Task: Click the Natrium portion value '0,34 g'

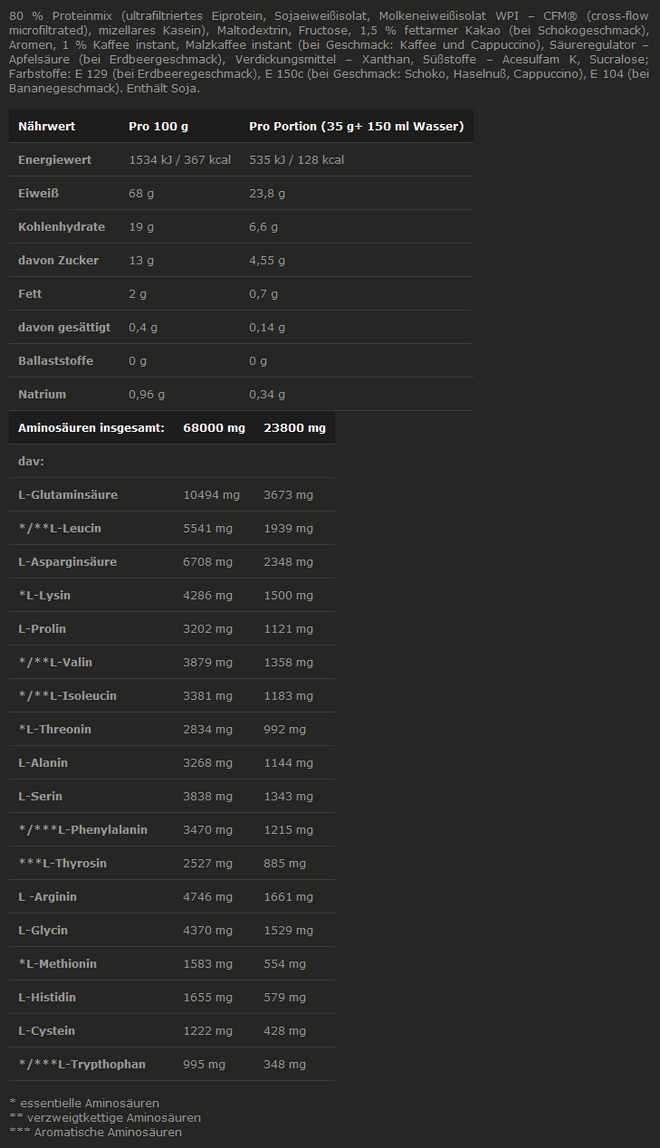Action: click(x=267, y=394)
